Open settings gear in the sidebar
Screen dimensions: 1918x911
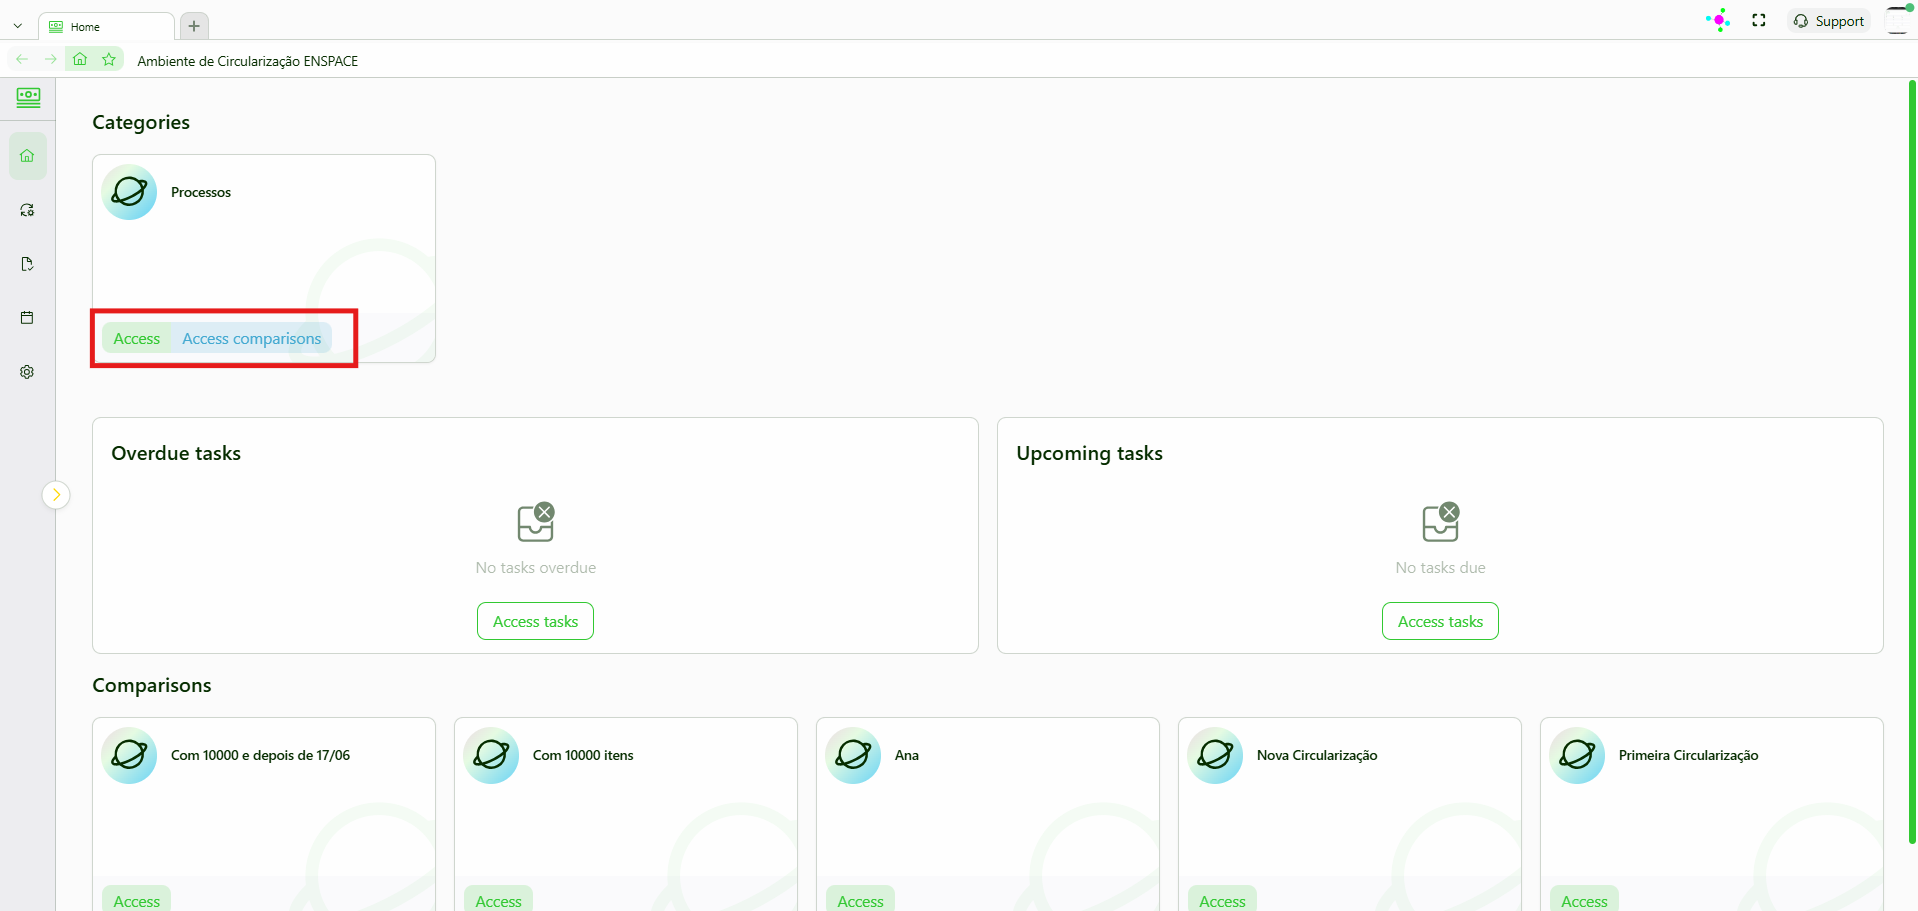pyautogui.click(x=28, y=372)
